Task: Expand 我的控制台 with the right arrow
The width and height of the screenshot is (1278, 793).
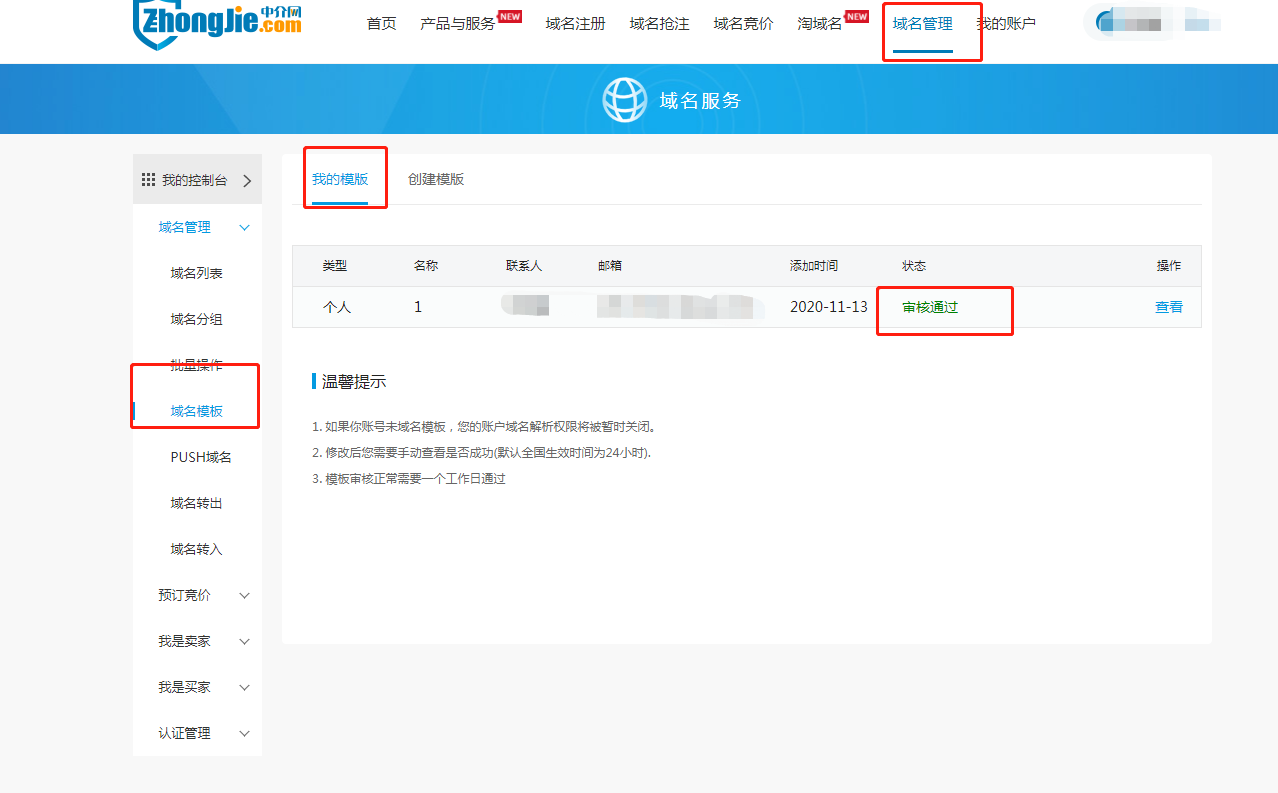Action: coord(247,181)
